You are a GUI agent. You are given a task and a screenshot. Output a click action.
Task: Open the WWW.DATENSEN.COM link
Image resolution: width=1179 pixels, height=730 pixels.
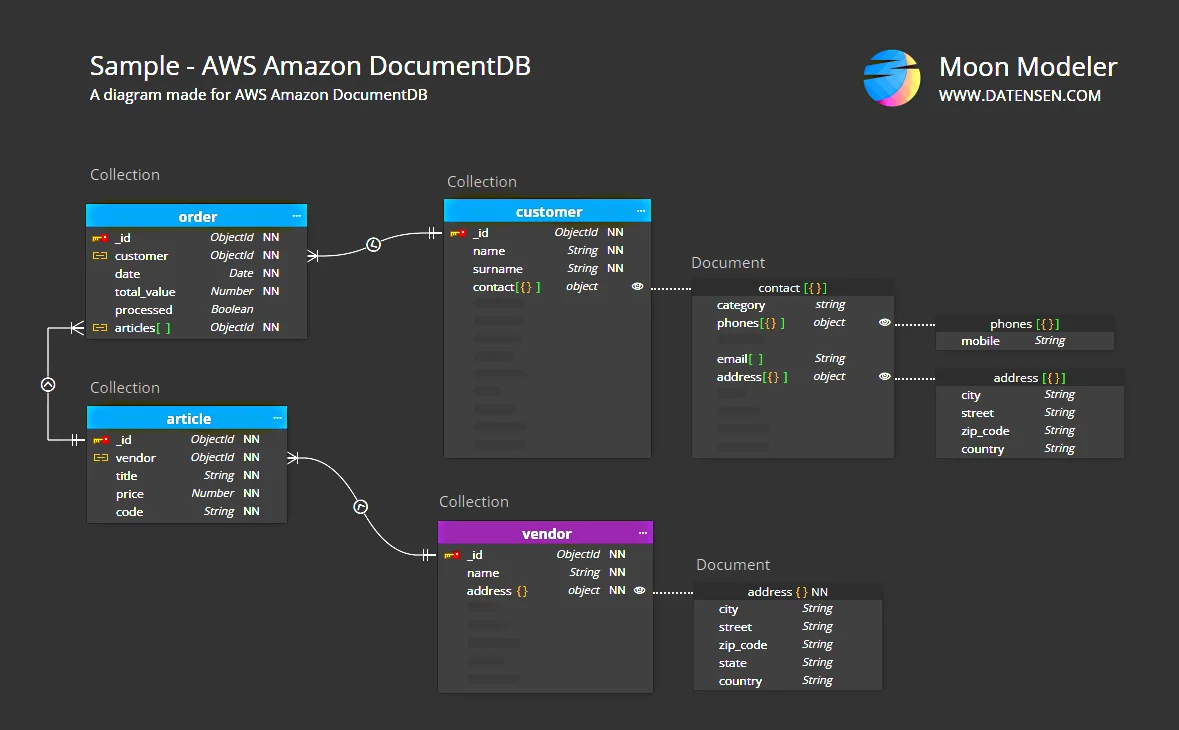(1020, 96)
